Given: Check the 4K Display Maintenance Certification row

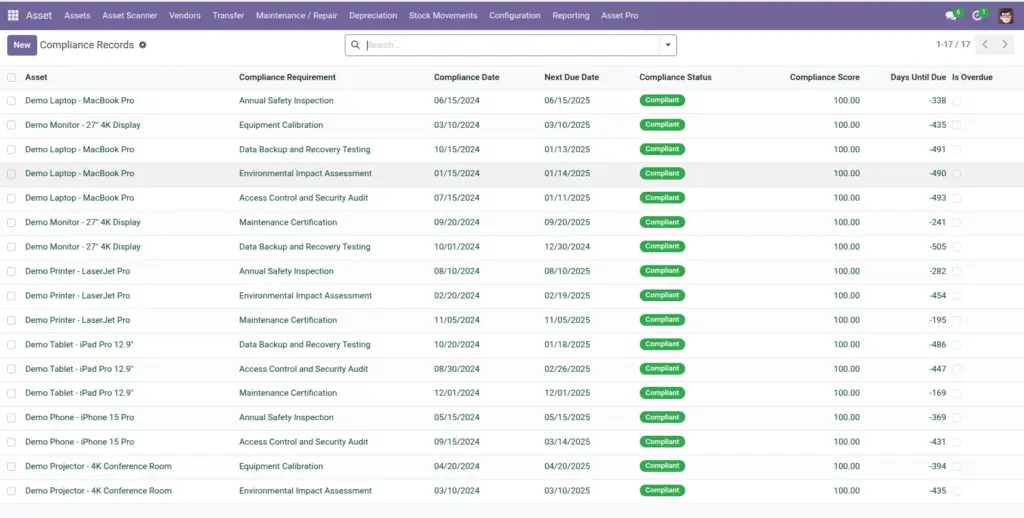Looking at the screenshot, I should pyautogui.click(x=12, y=223).
